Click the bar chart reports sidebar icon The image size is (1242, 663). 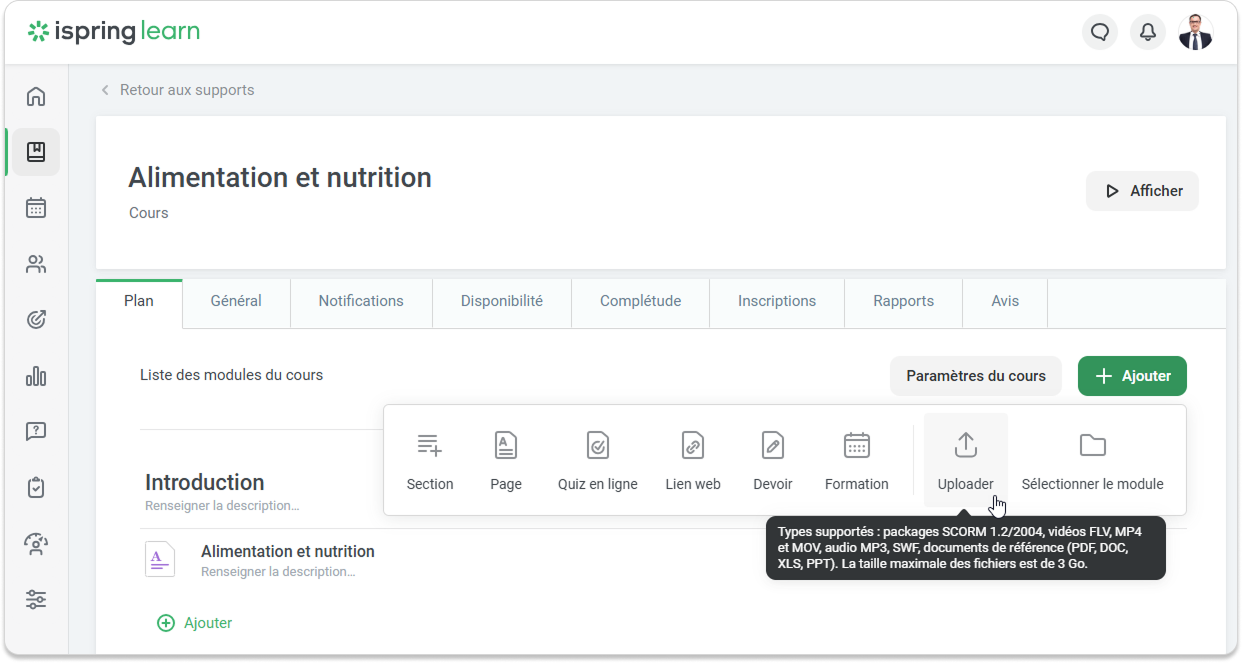[x=36, y=376]
